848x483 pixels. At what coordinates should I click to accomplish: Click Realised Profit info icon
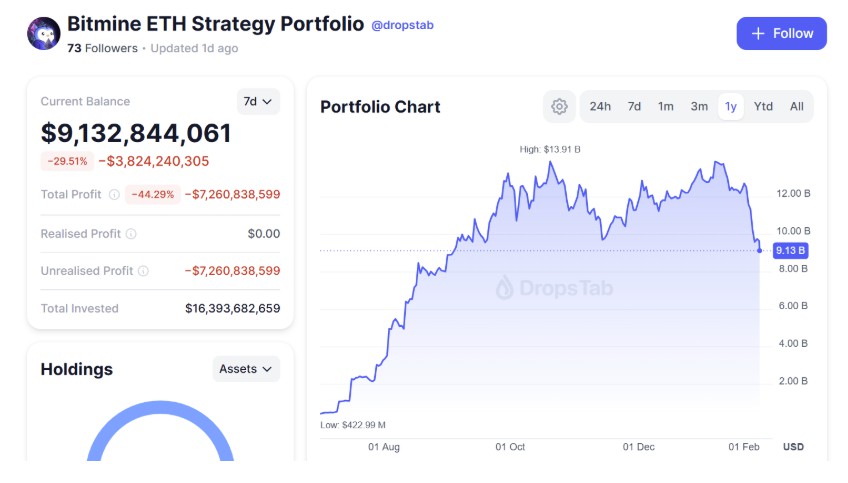tap(131, 234)
